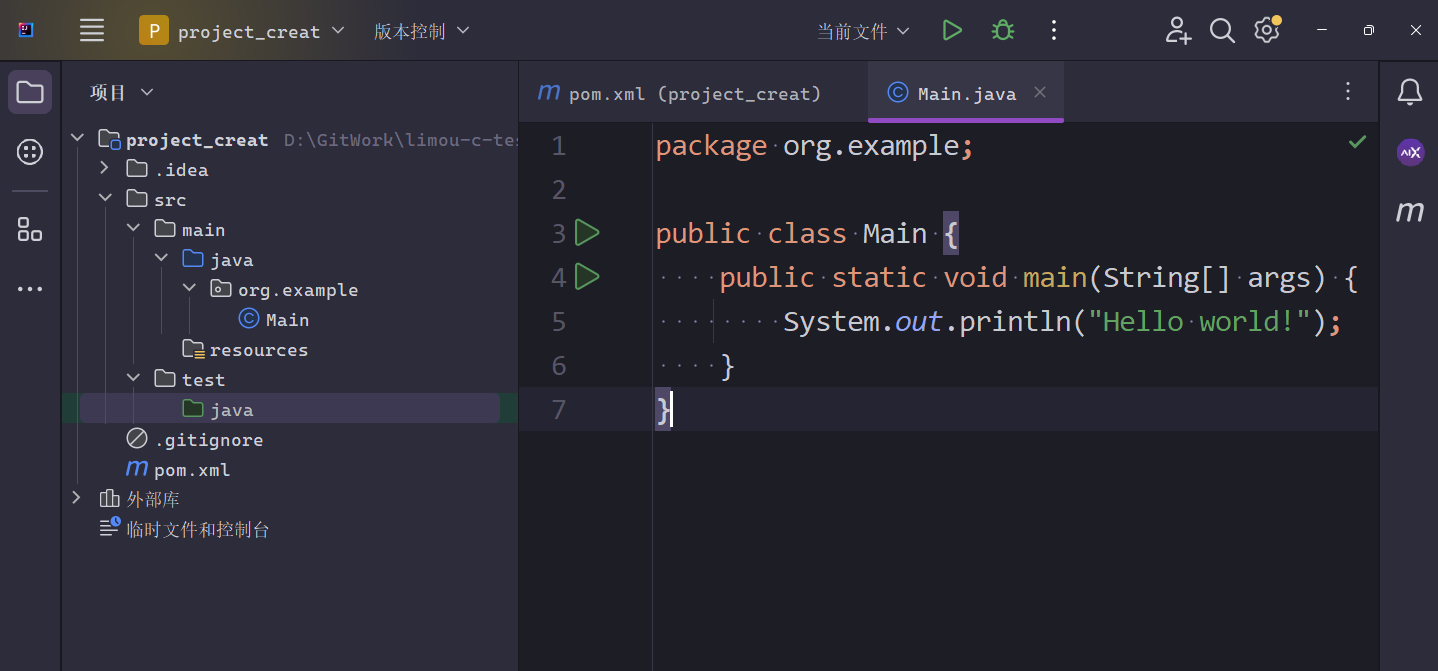Open the Notifications bell panel
Image resolution: width=1438 pixels, height=671 pixels.
1409,92
